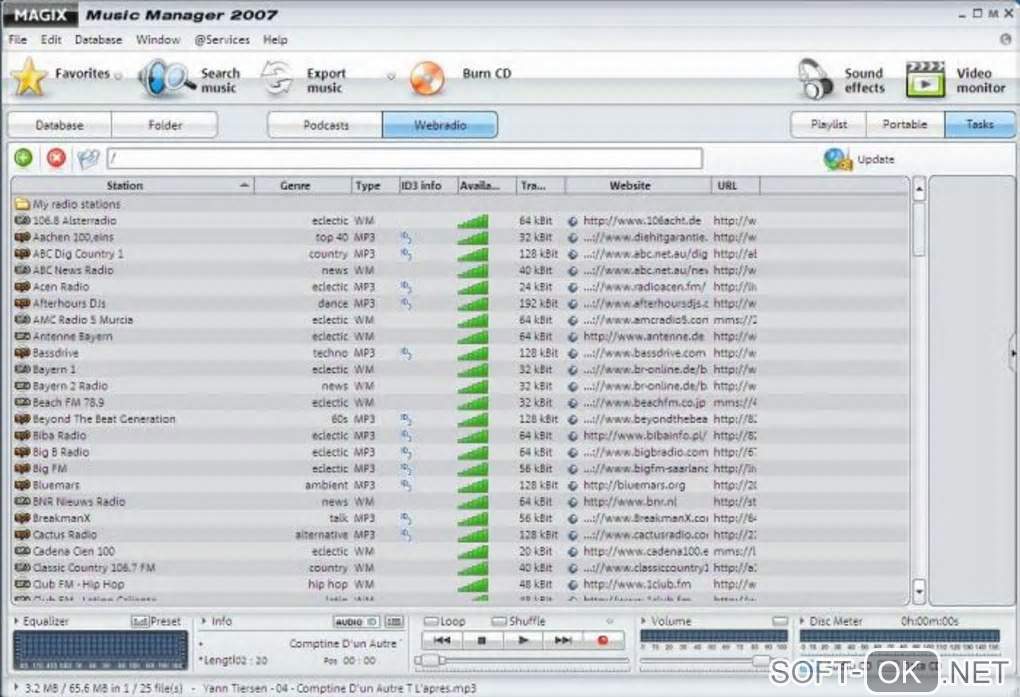
Task: Click the equalizer bands display
Action: [x=100, y=650]
